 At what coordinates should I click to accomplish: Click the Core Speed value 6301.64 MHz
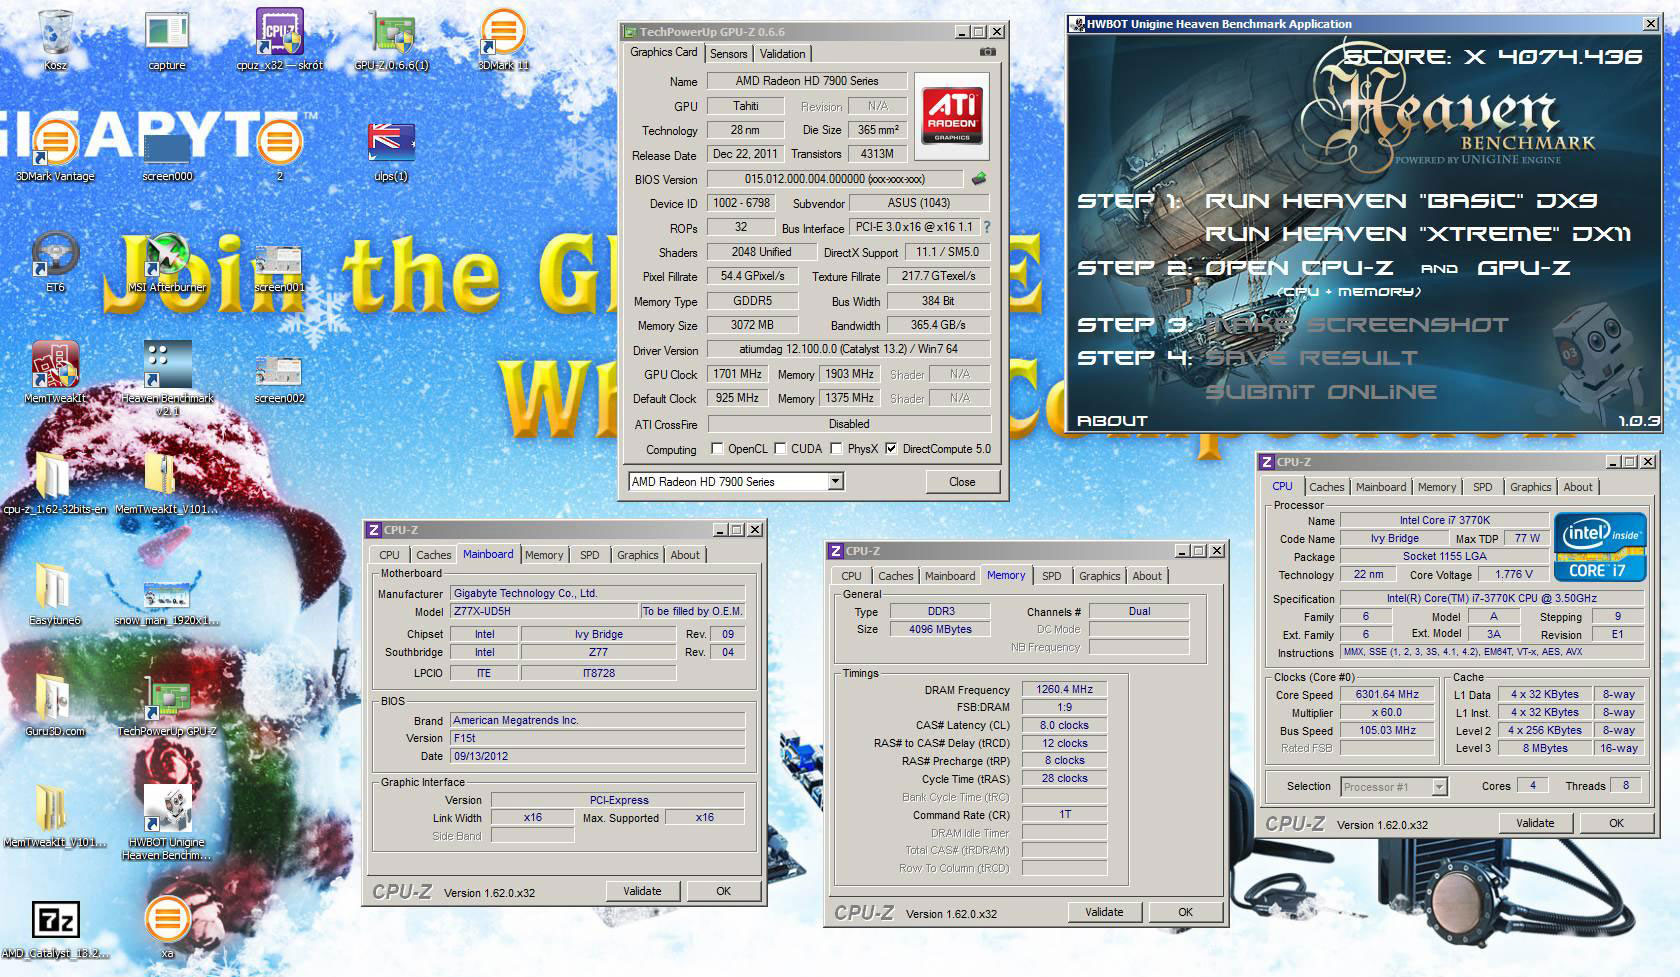(x=1387, y=694)
